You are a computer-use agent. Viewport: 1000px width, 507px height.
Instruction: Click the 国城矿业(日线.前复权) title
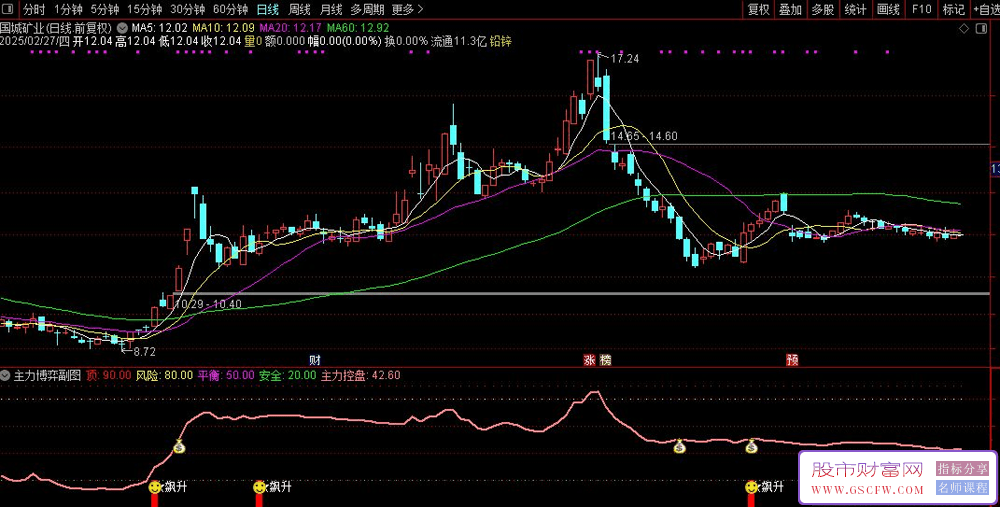pyautogui.click(x=56, y=29)
